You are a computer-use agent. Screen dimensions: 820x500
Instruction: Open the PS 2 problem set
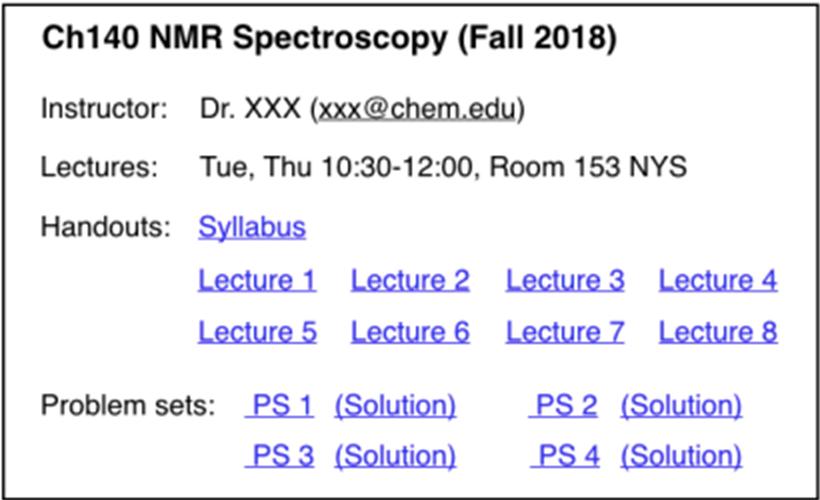coord(563,405)
